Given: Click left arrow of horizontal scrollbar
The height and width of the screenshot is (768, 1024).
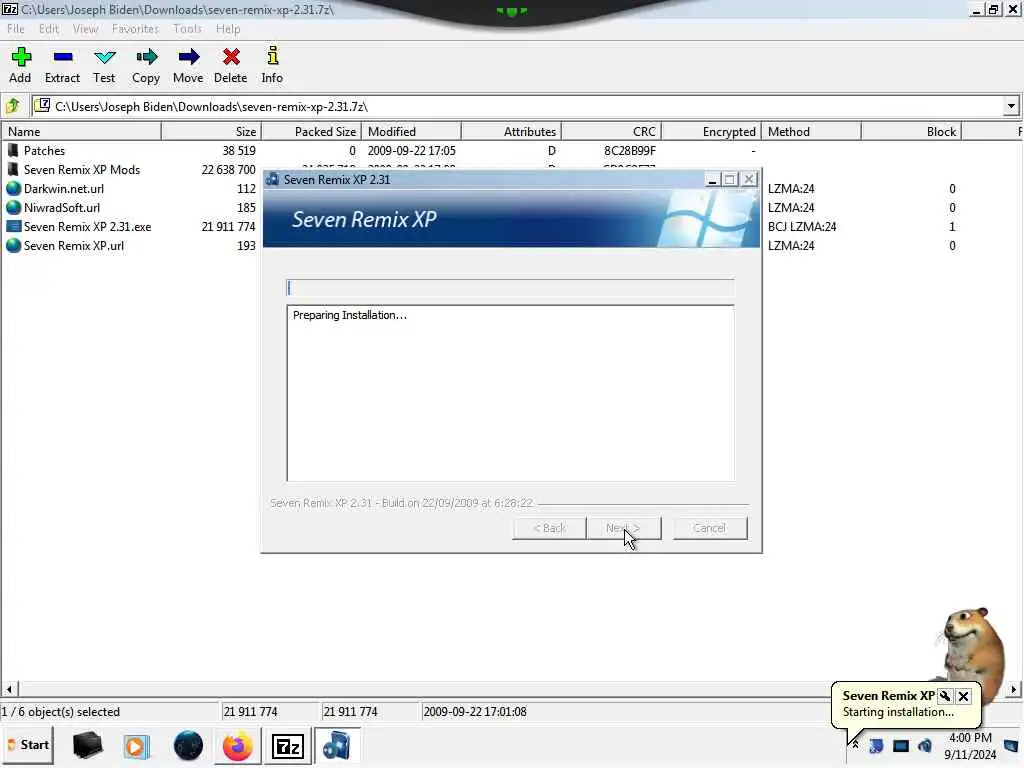Looking at the screenshot, I should point(8,689).
